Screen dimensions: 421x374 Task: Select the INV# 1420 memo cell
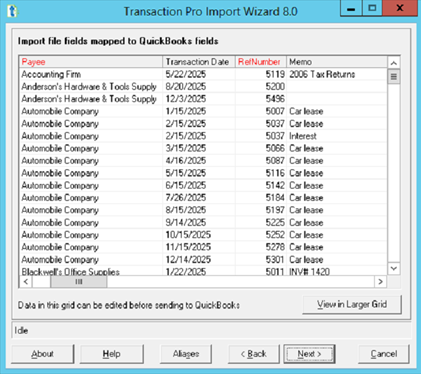pos(337,271)
